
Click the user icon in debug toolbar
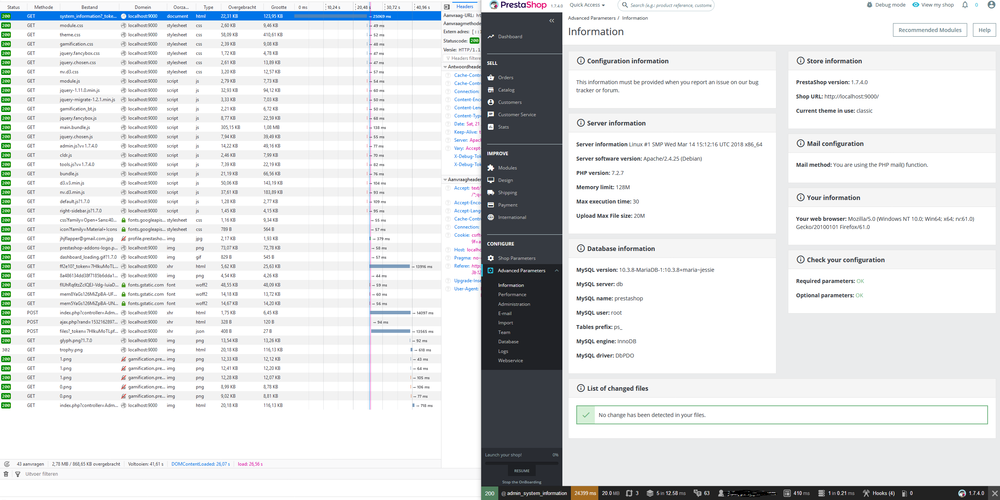click(x=721, y=493)
